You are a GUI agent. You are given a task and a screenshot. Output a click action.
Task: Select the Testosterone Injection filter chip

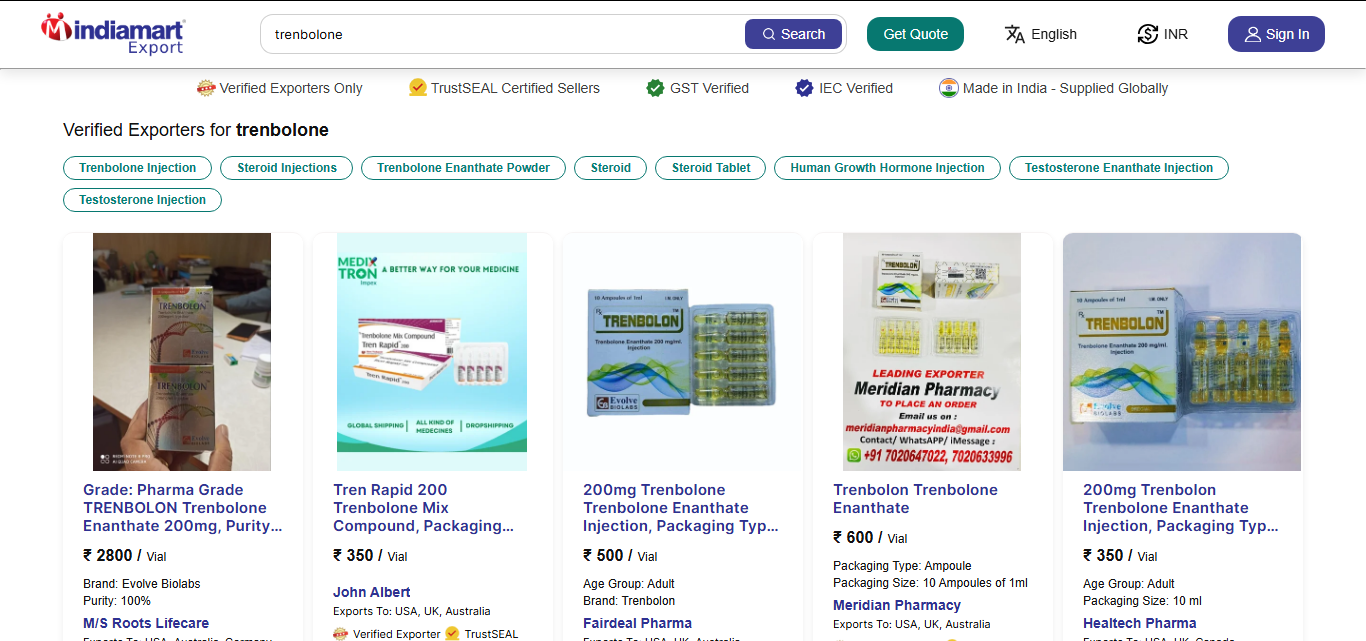(x=143, y=200)
